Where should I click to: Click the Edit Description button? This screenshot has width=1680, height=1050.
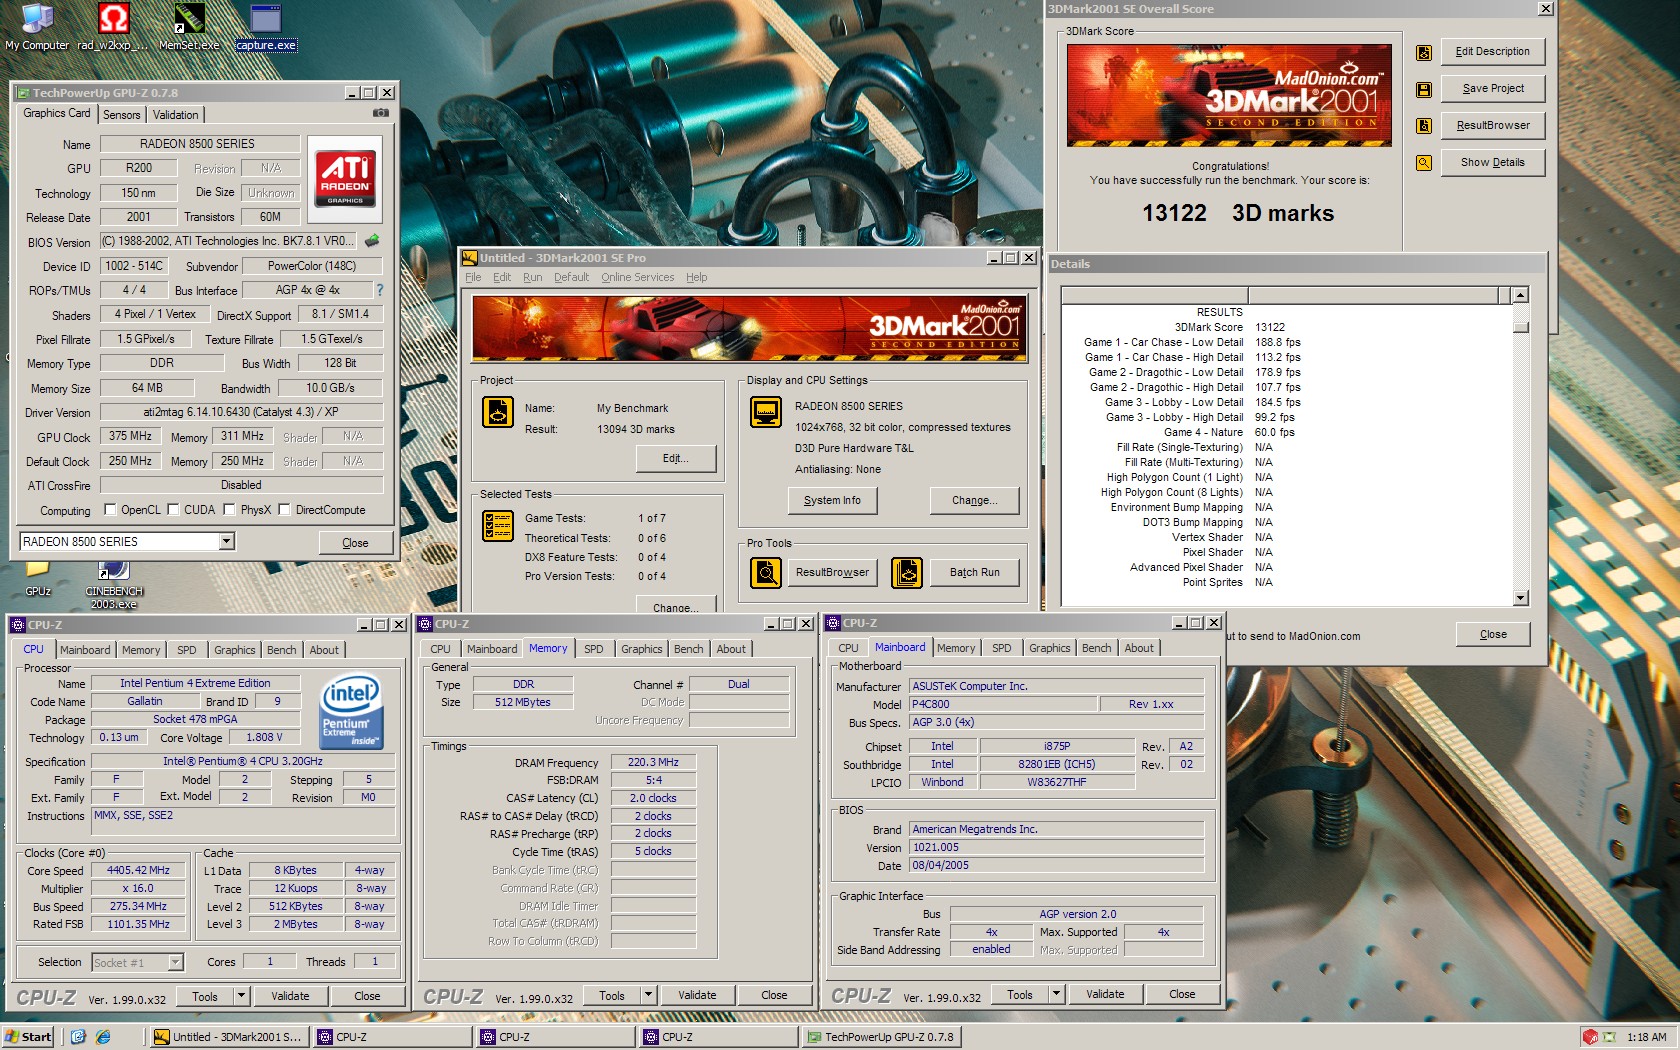tap(1493, 52)
